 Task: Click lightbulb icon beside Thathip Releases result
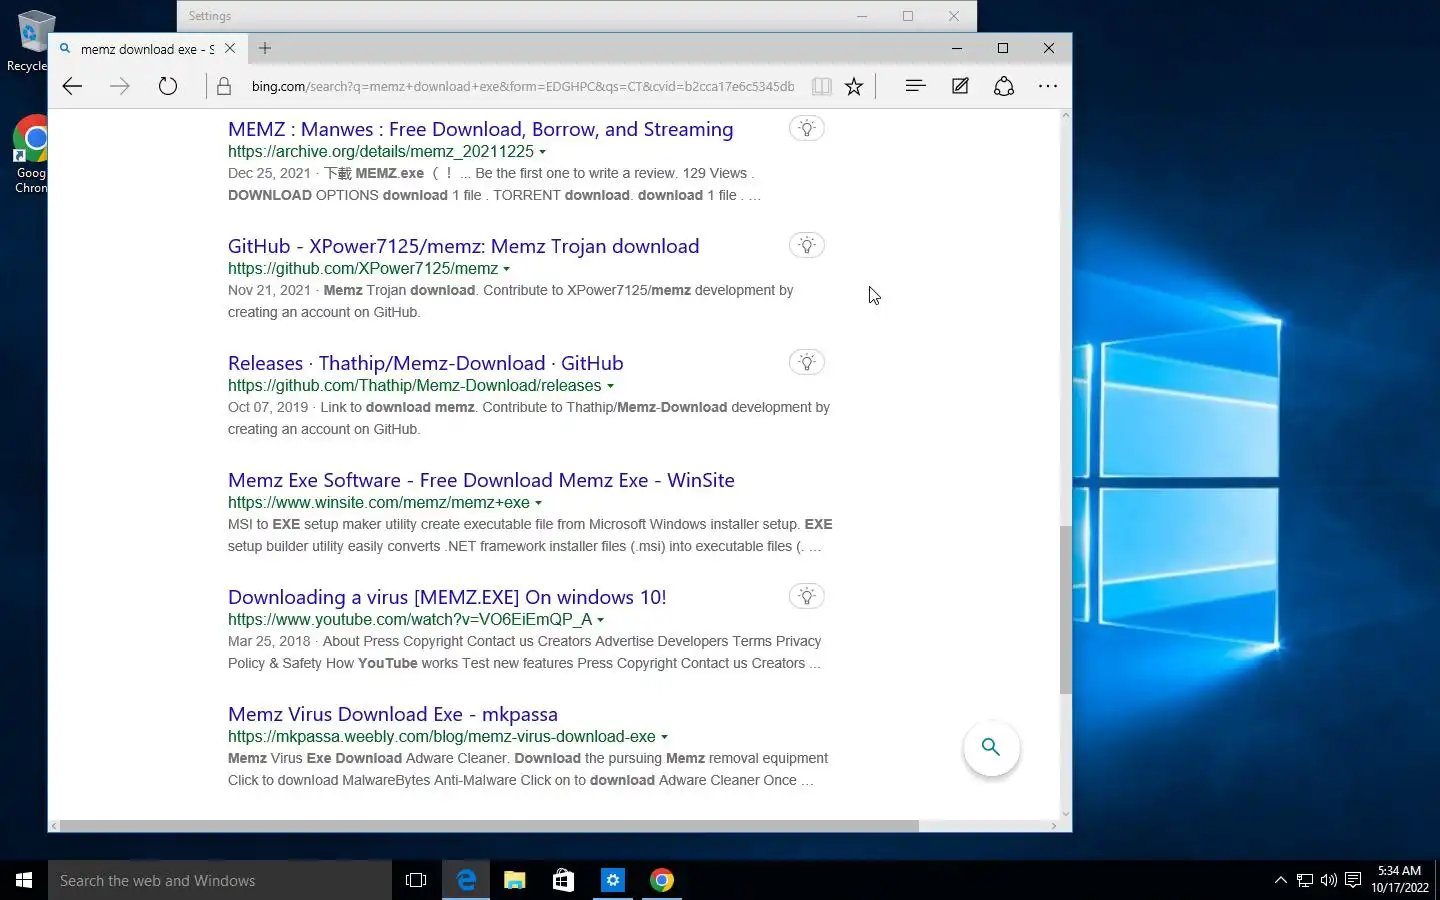click(x=807, y=362)
